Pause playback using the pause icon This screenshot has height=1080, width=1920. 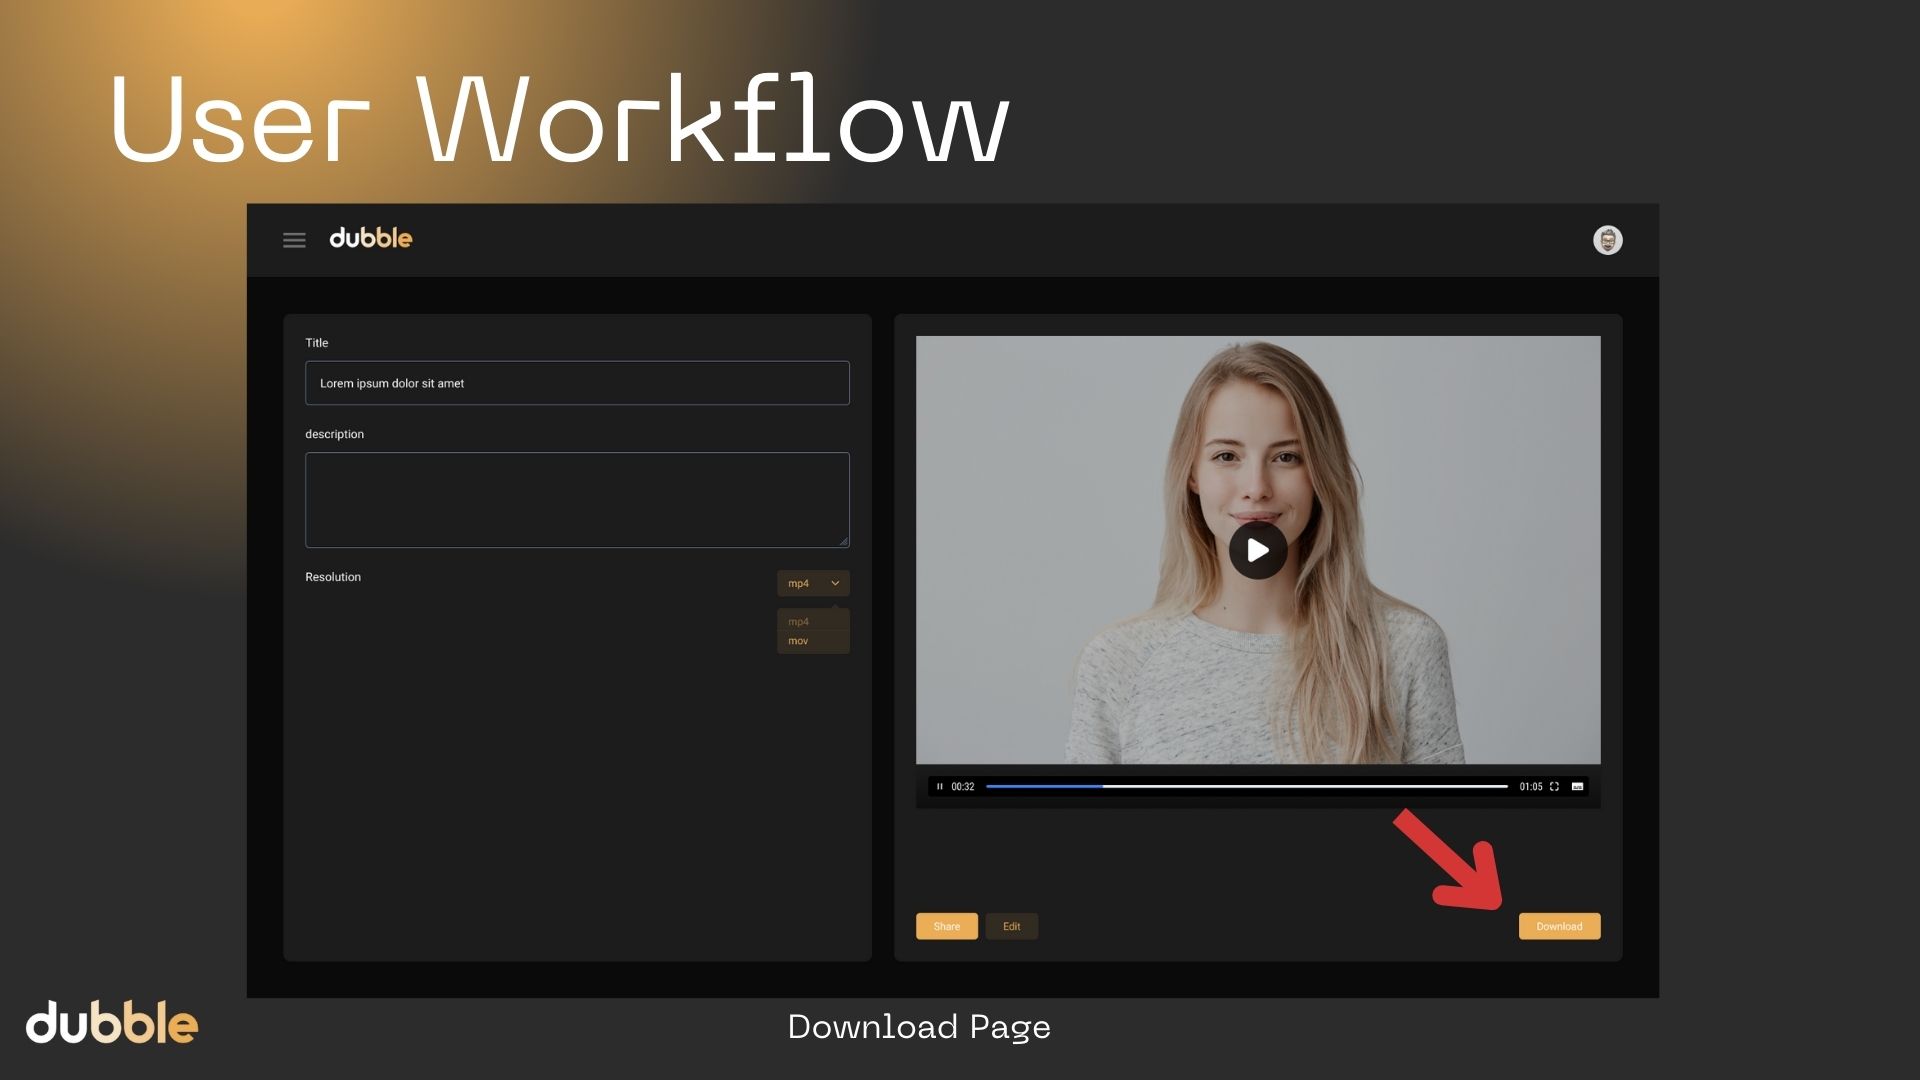[939, 787]
